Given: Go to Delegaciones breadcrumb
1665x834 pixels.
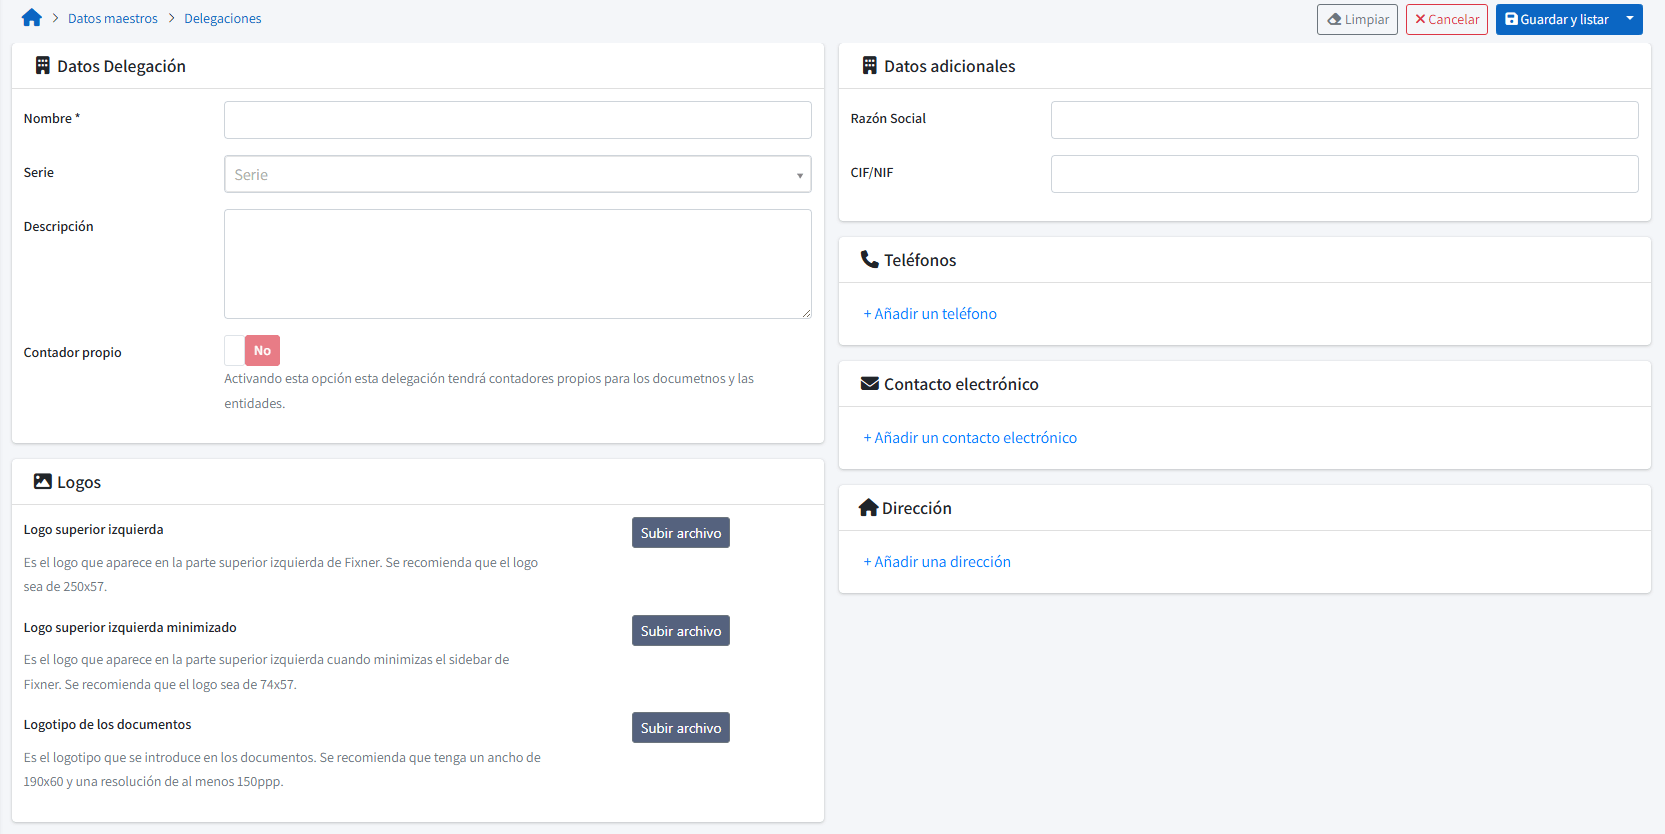Looking at the screenshot, I should pos(222,19).
